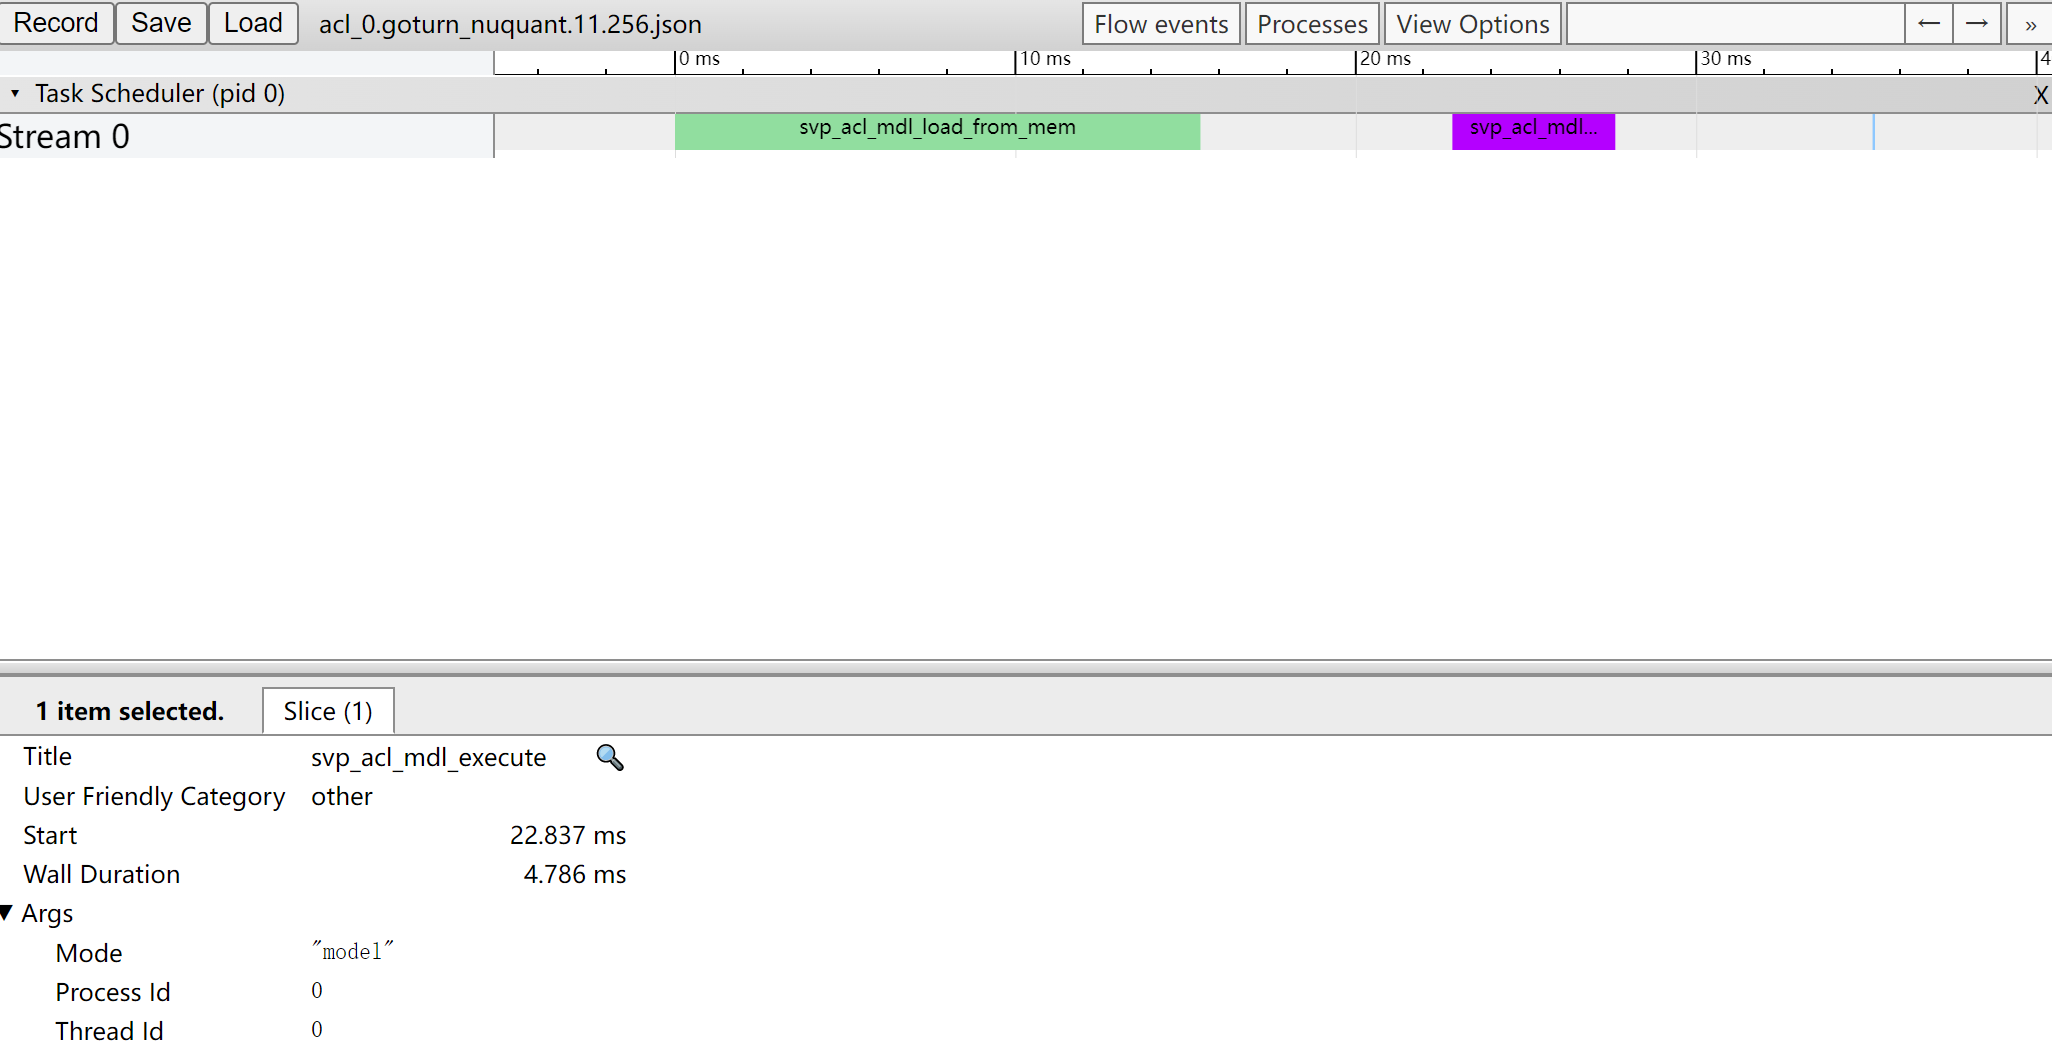2052x1060 pixels.
Task: Open the Processes dropdown
Action: (x=1312, y=24)
